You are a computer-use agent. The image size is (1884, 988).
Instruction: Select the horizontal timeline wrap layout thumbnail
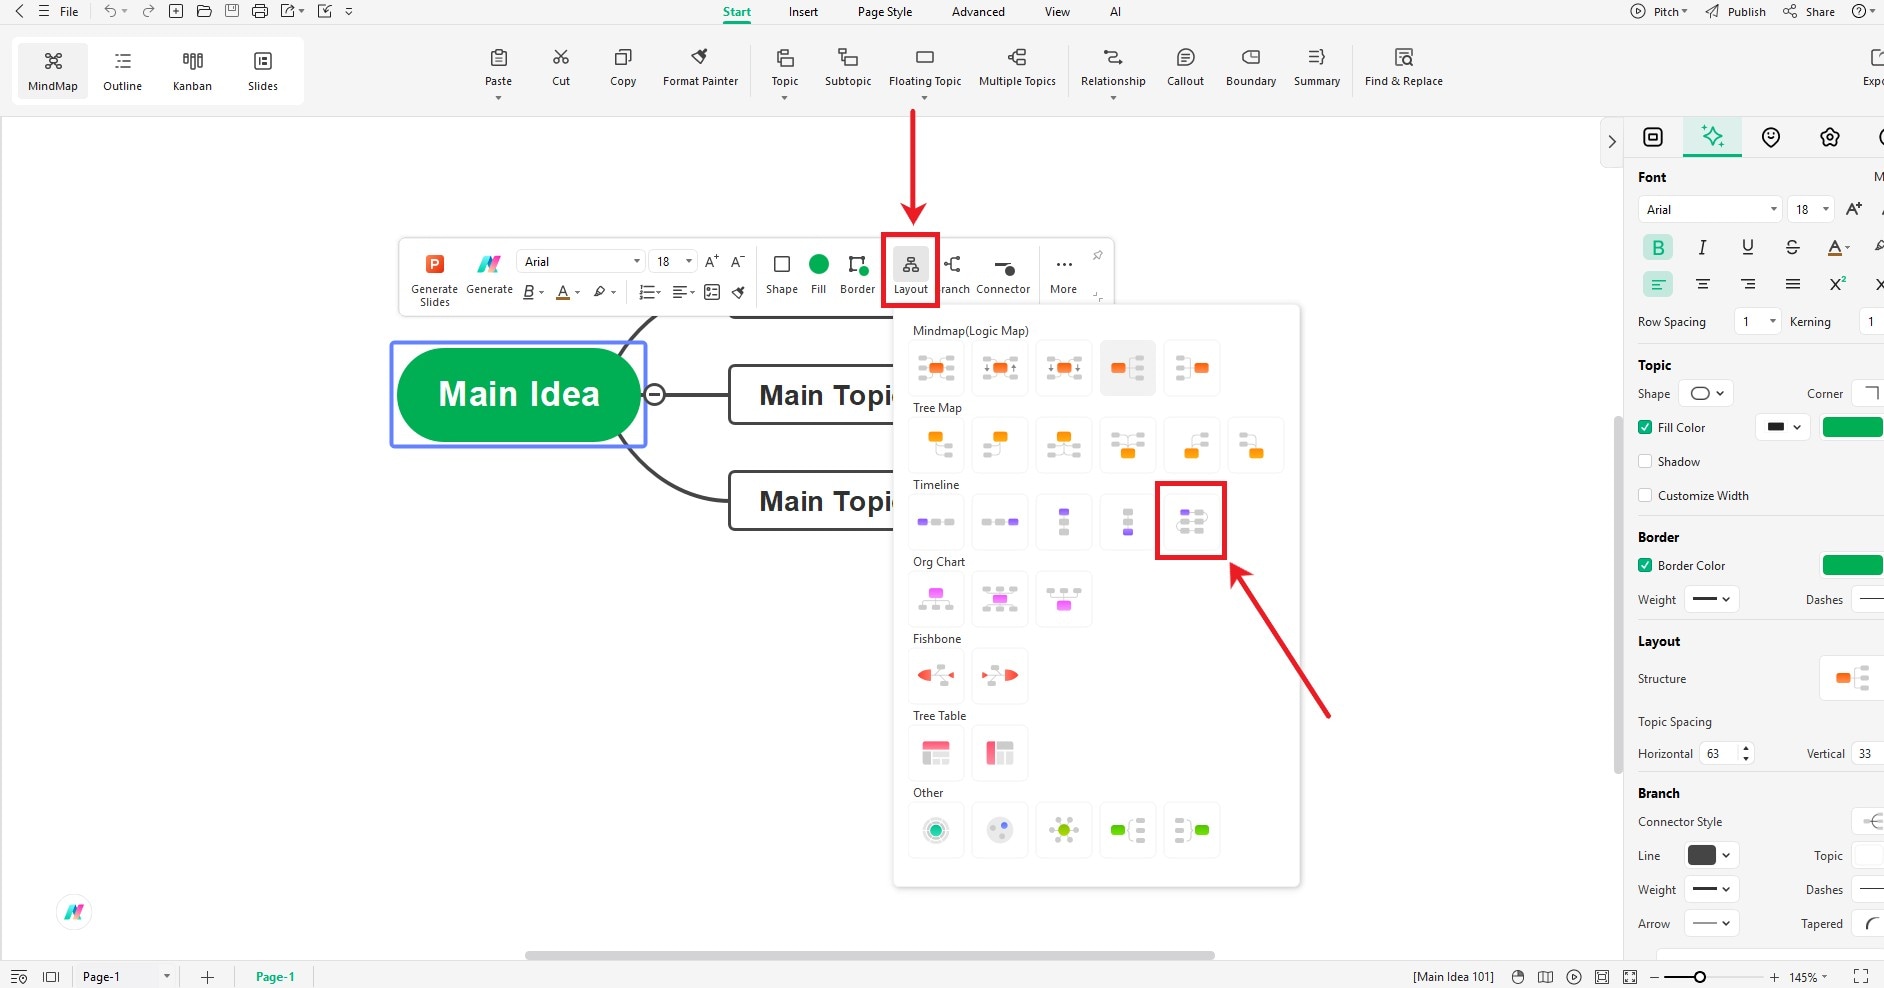tap(1191, 521)
